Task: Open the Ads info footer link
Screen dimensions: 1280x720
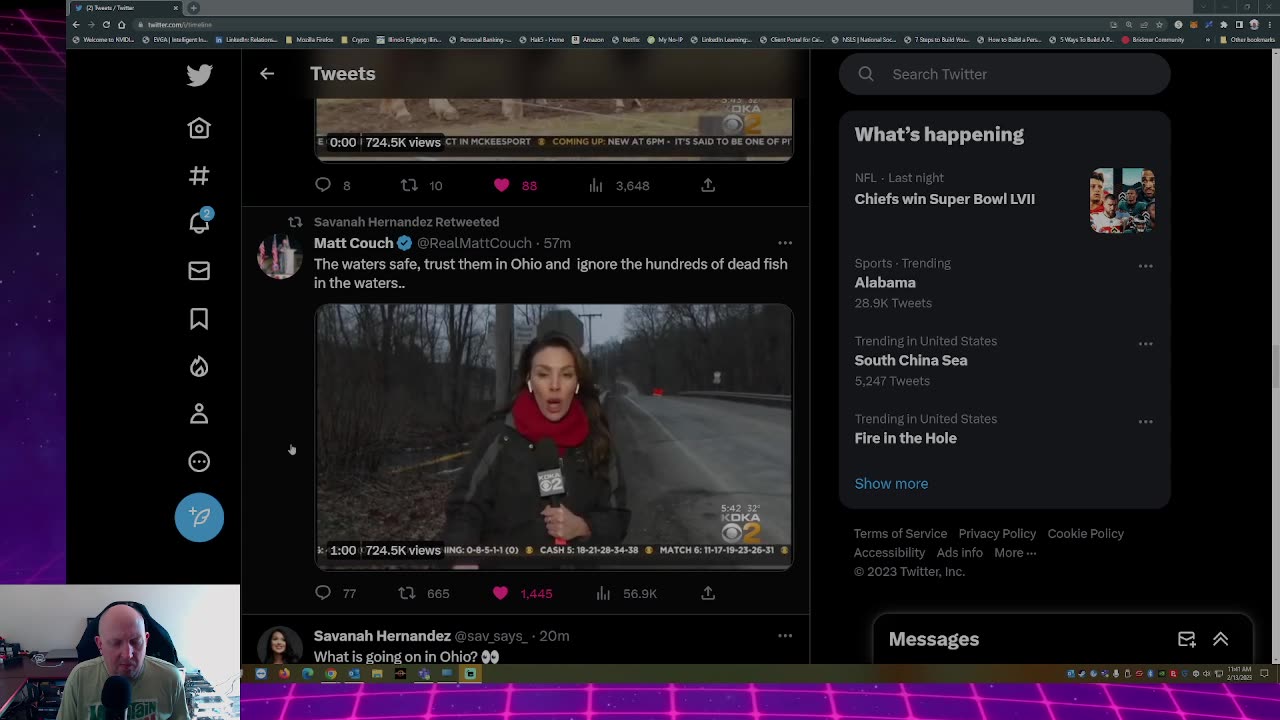Action: [959, 553]
